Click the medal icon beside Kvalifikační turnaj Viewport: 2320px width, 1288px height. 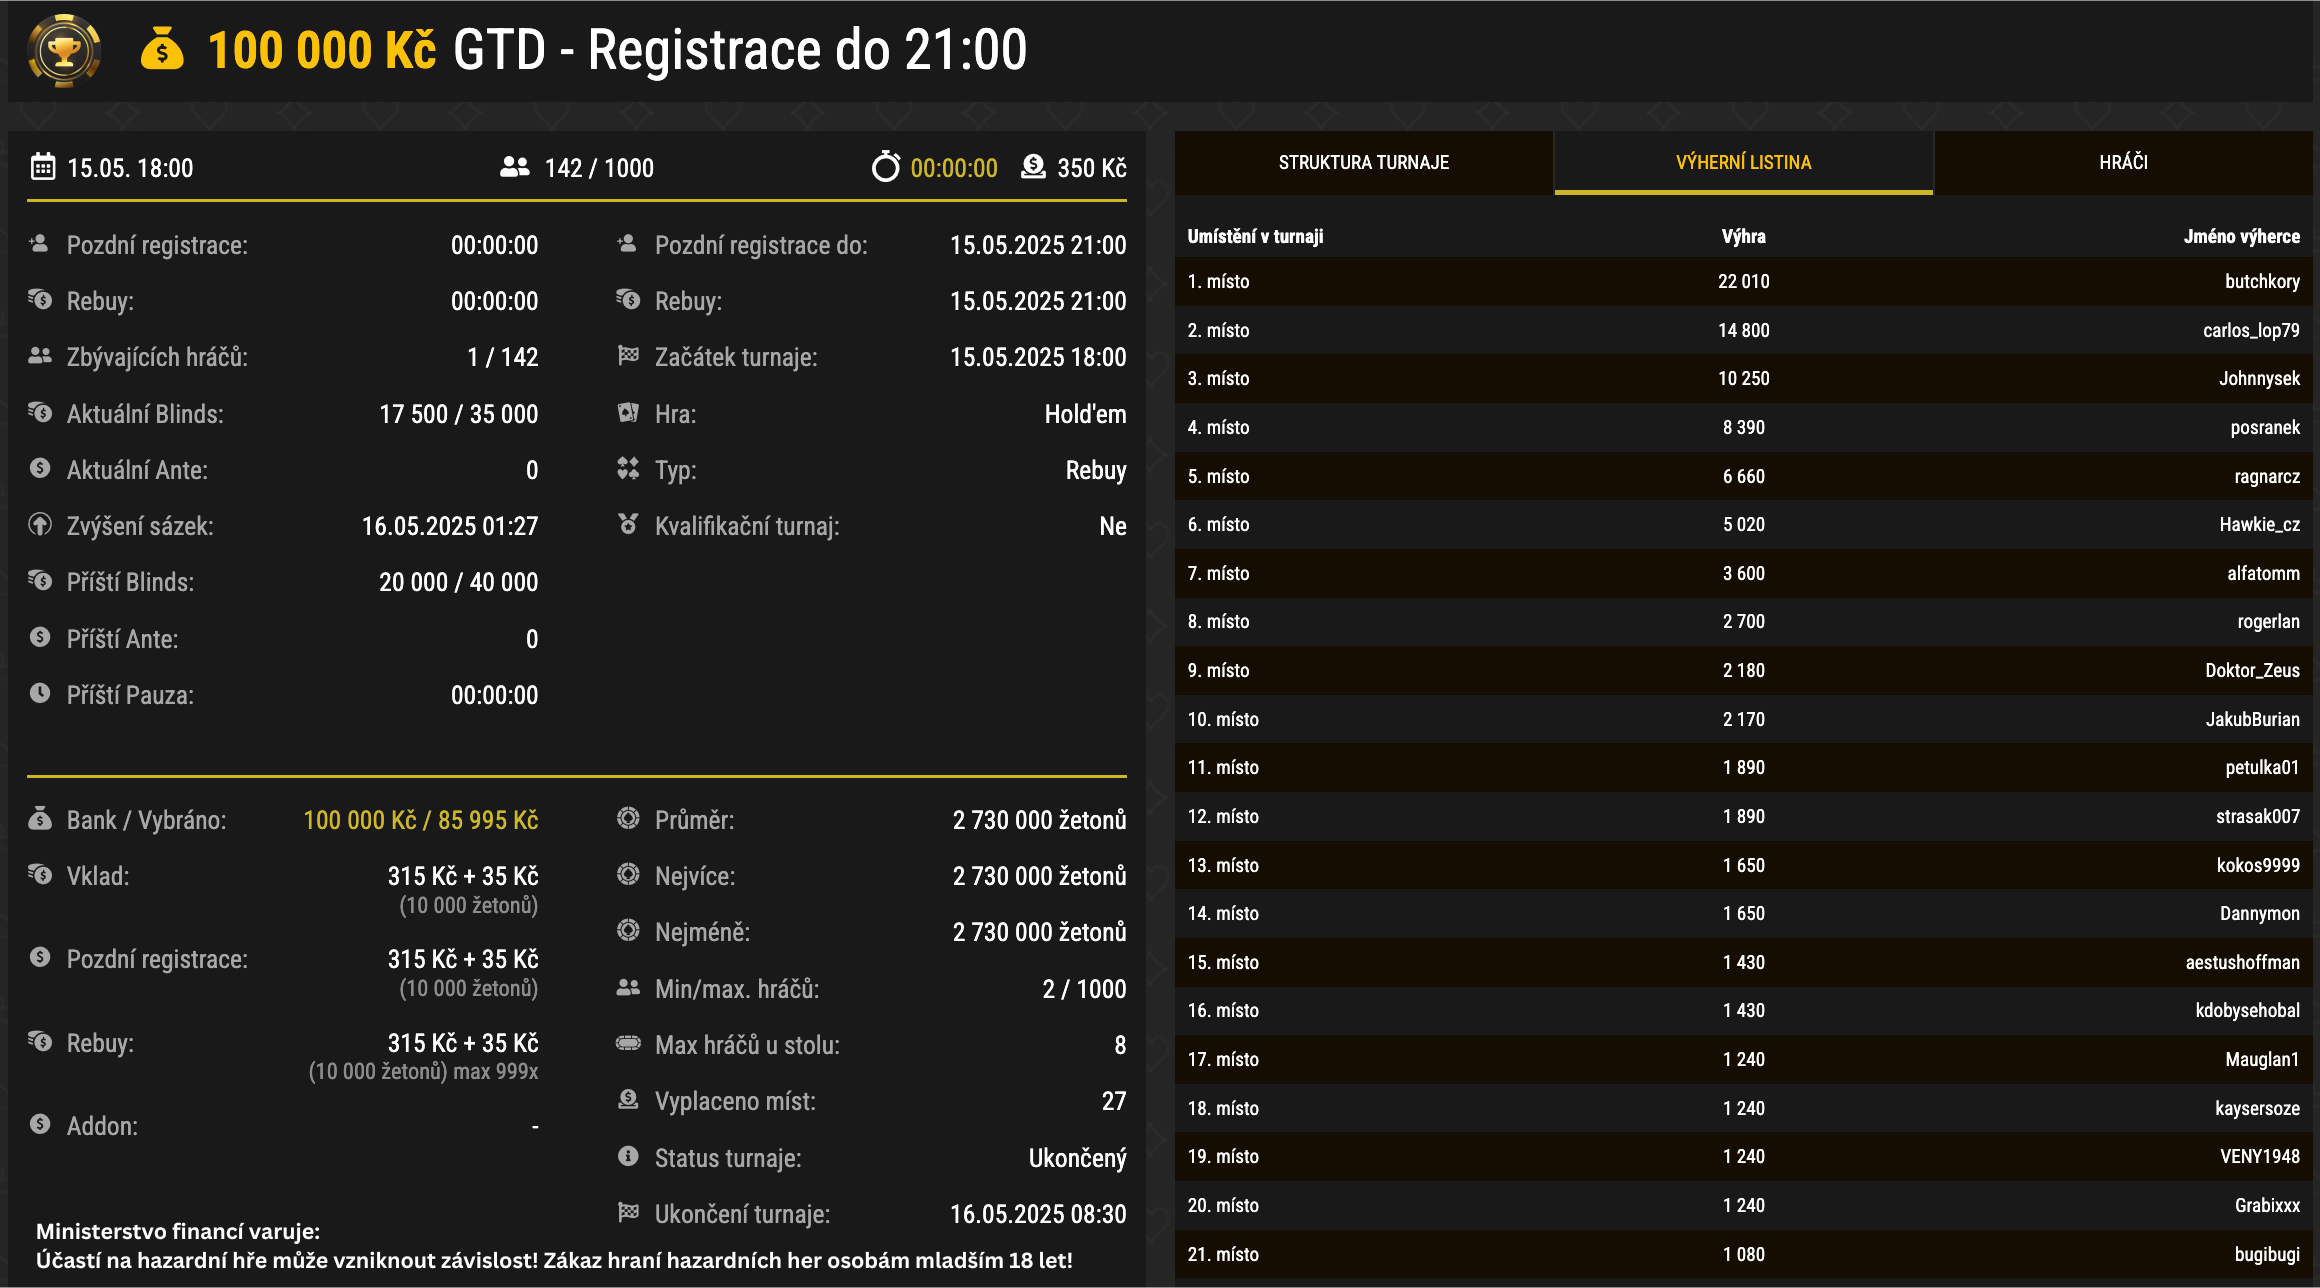[x=628, y=525]
